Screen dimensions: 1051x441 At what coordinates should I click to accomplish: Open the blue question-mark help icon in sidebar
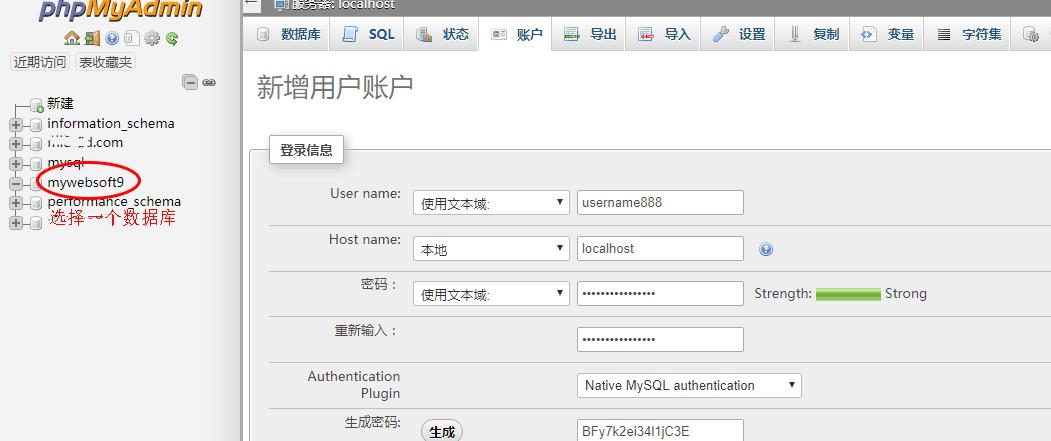click(112, 38)
